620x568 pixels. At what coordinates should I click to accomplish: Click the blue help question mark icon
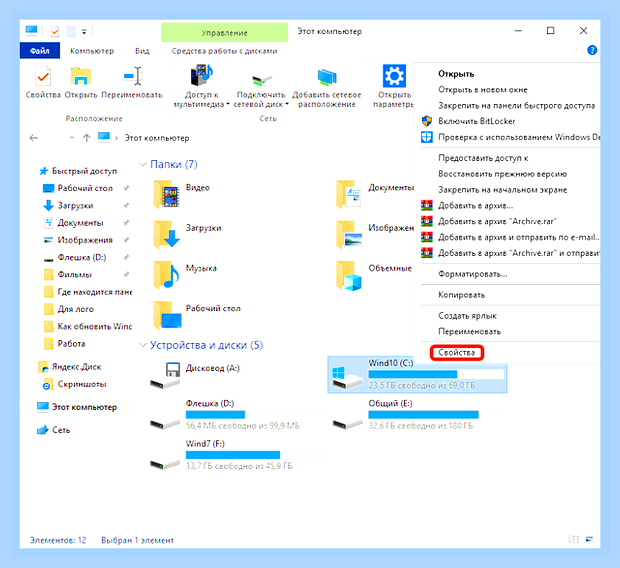click(x=592, y=50)
